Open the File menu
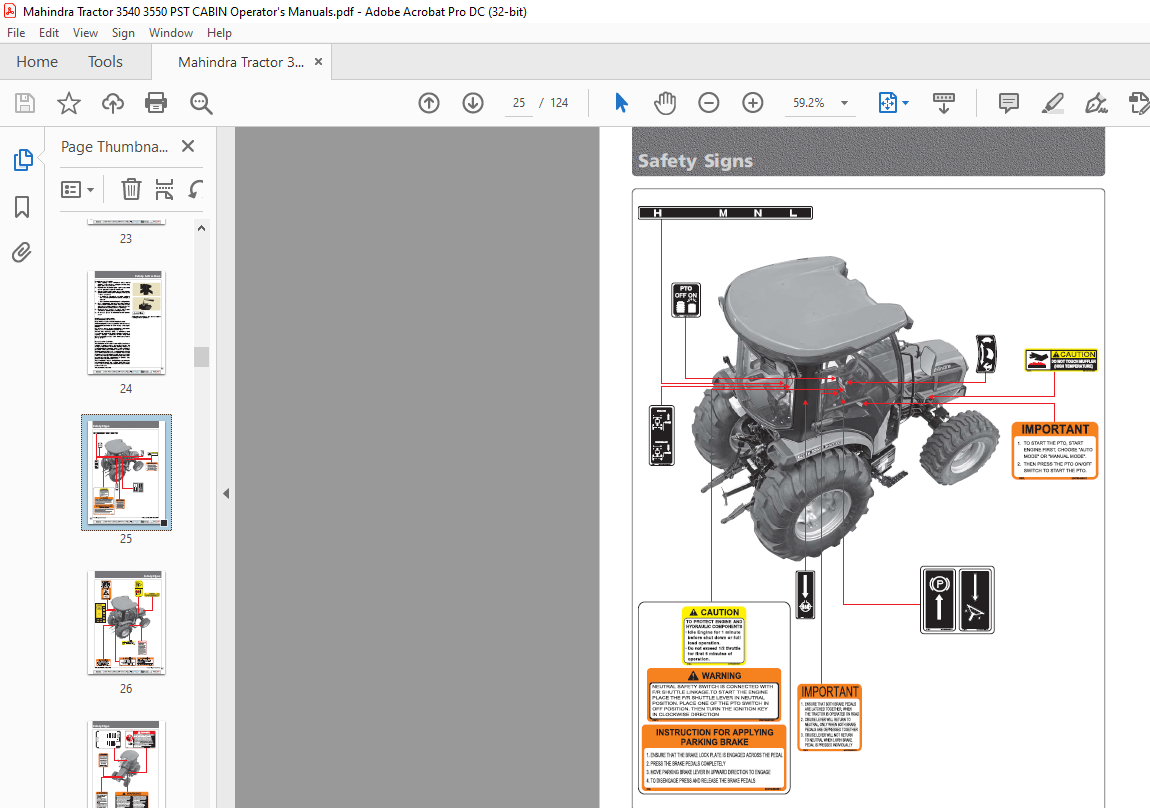The height and width of the screenshot is (808, 1150). pos(16,33)
